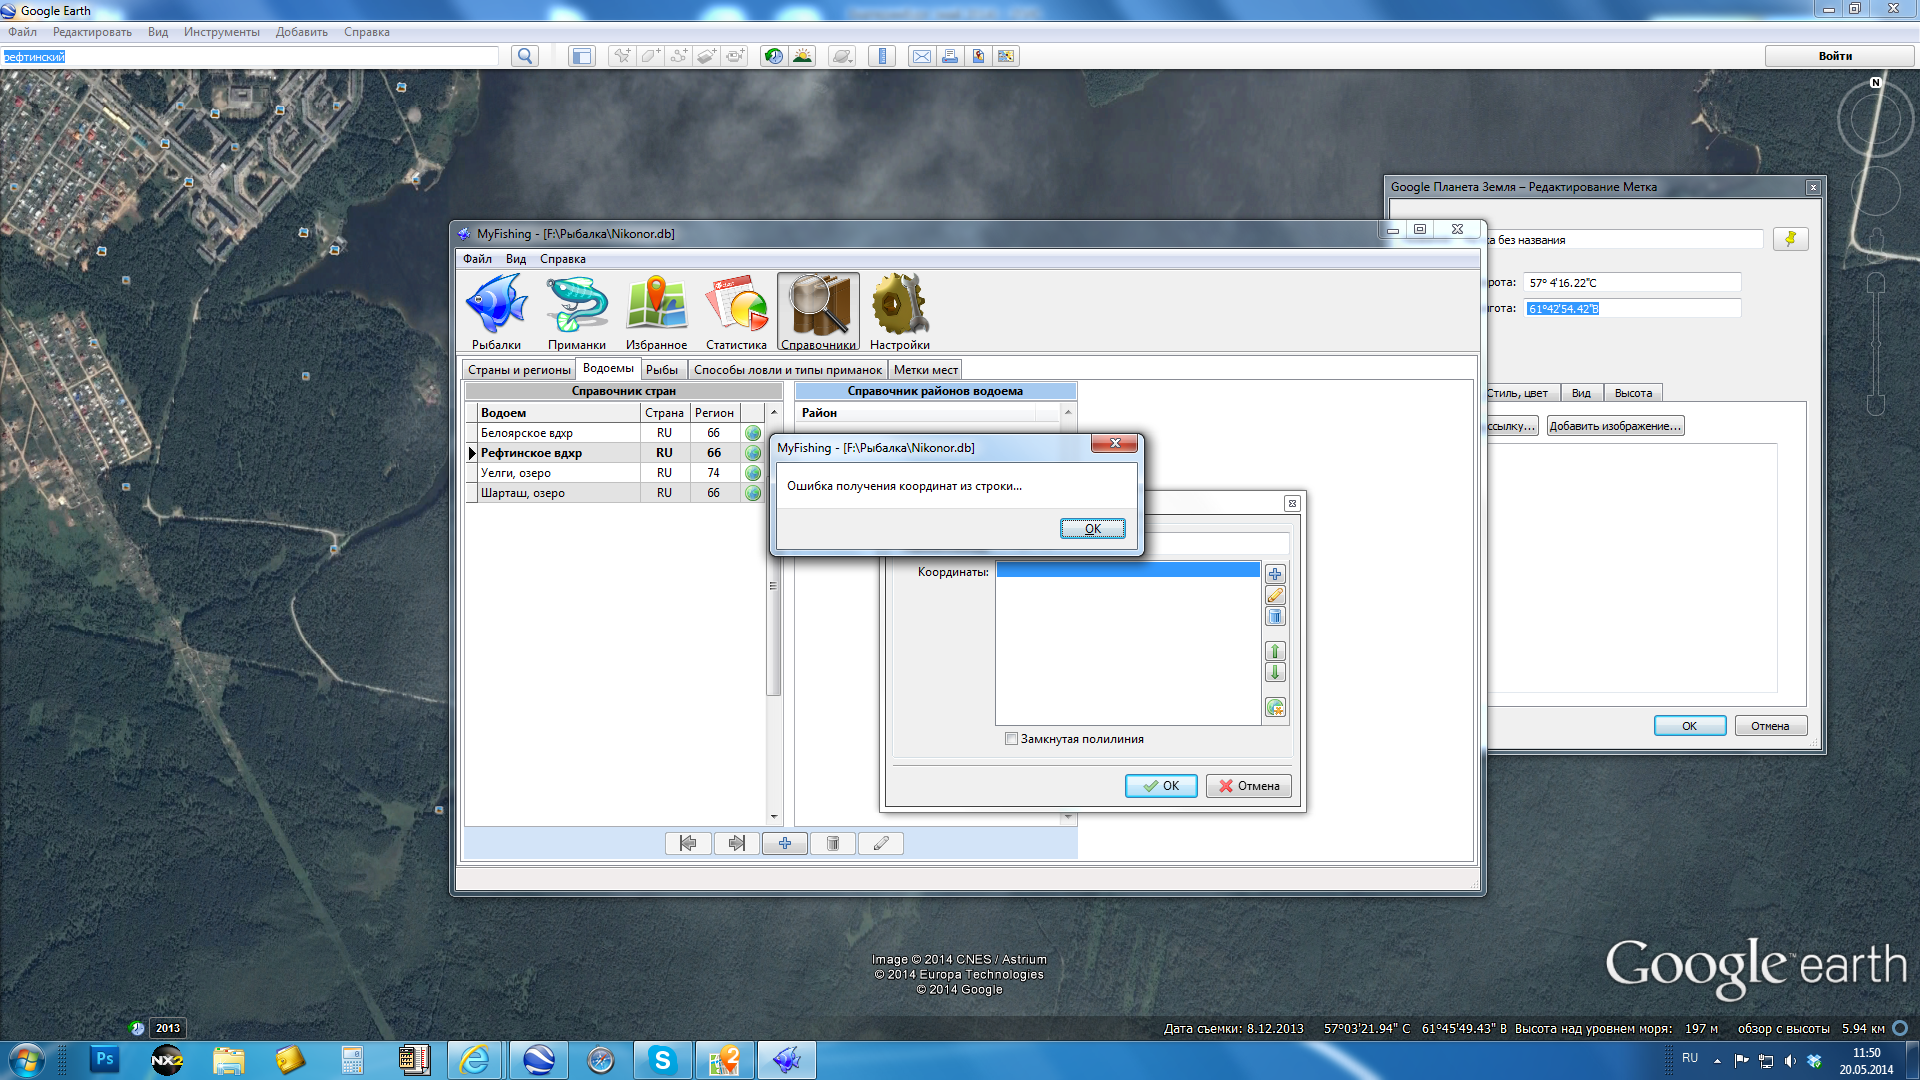
Task: Move coordinate down with the green arrow
Action: point(1275,672)
